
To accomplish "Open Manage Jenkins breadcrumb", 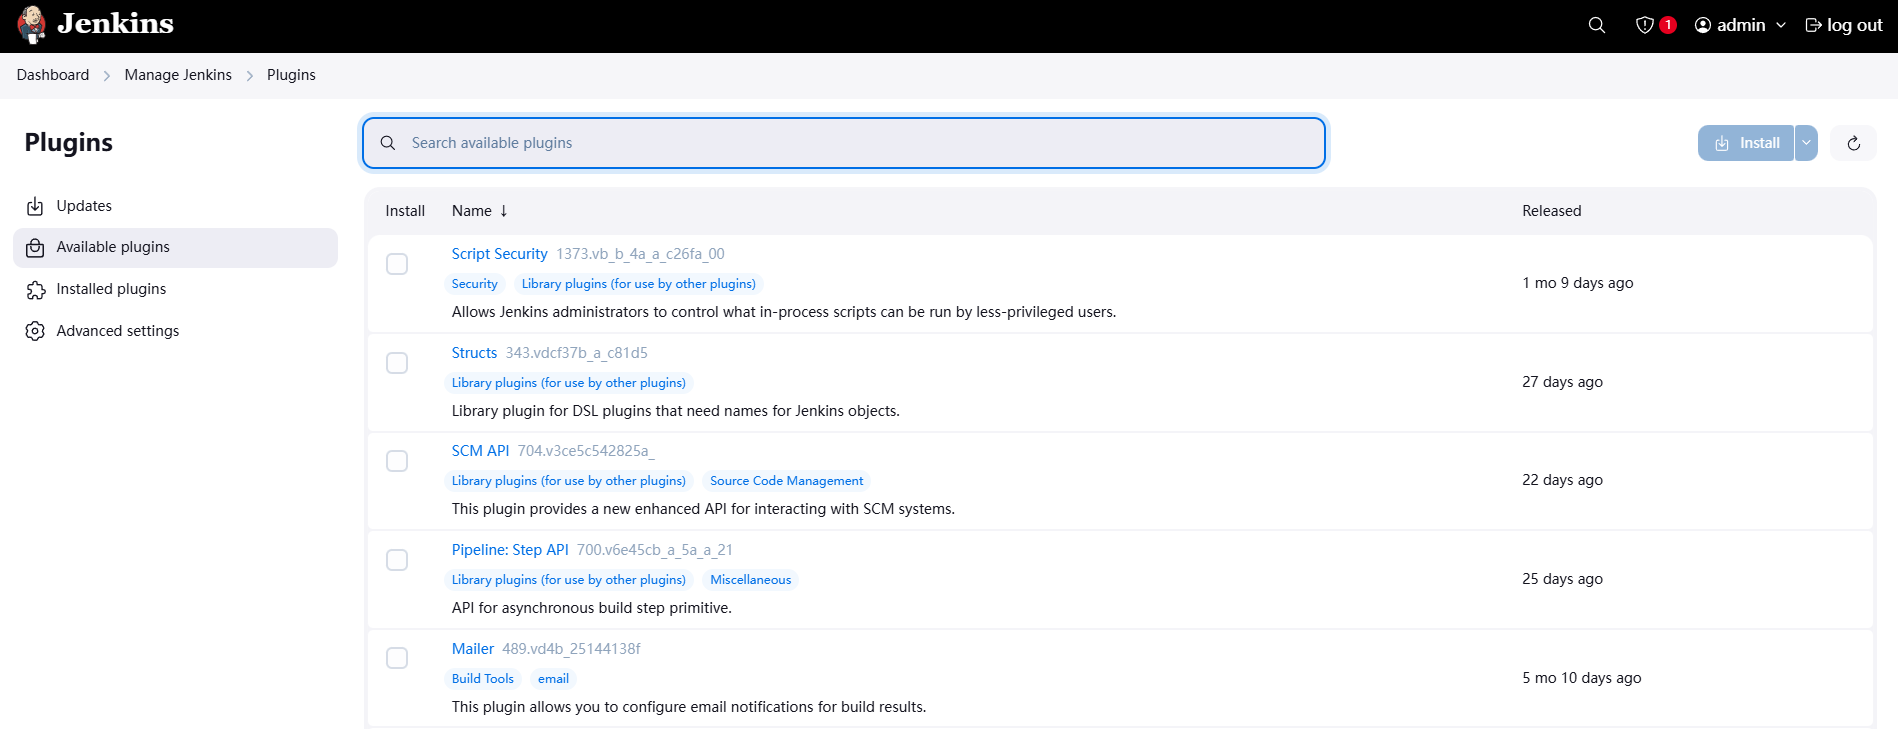I will coord(178,75).
